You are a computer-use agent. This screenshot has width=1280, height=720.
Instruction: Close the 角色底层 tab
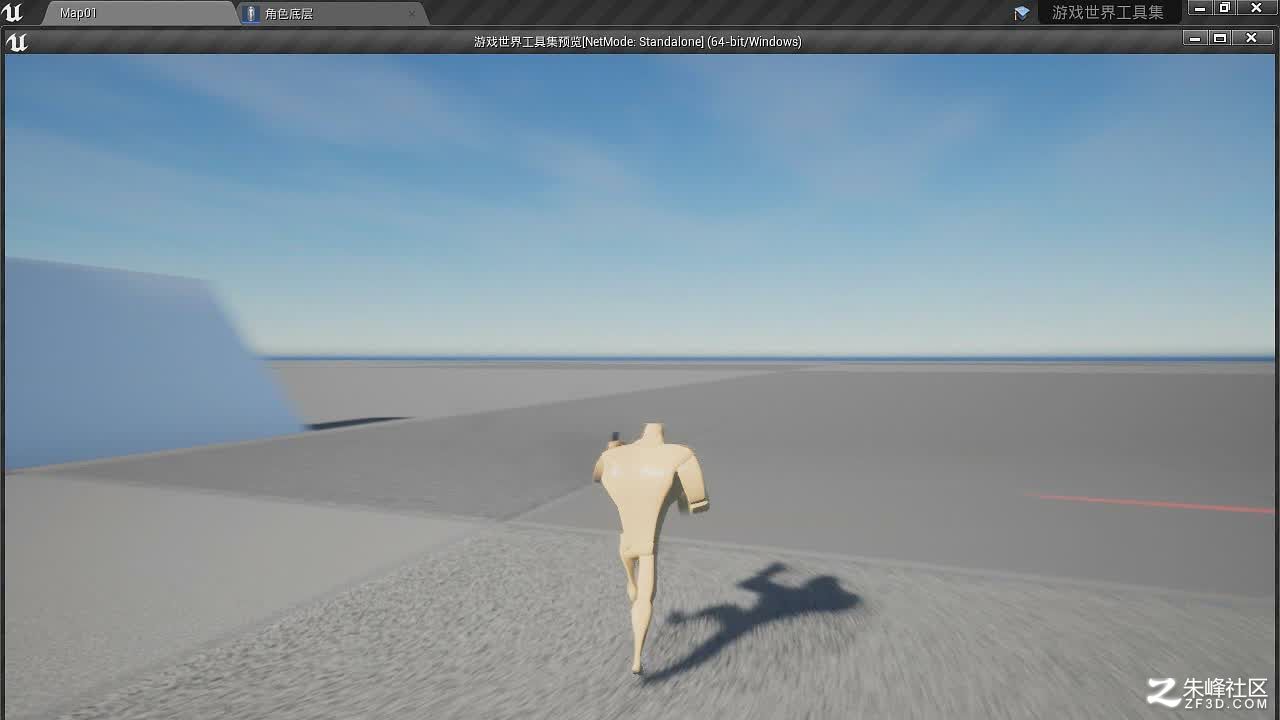[412, 14]
